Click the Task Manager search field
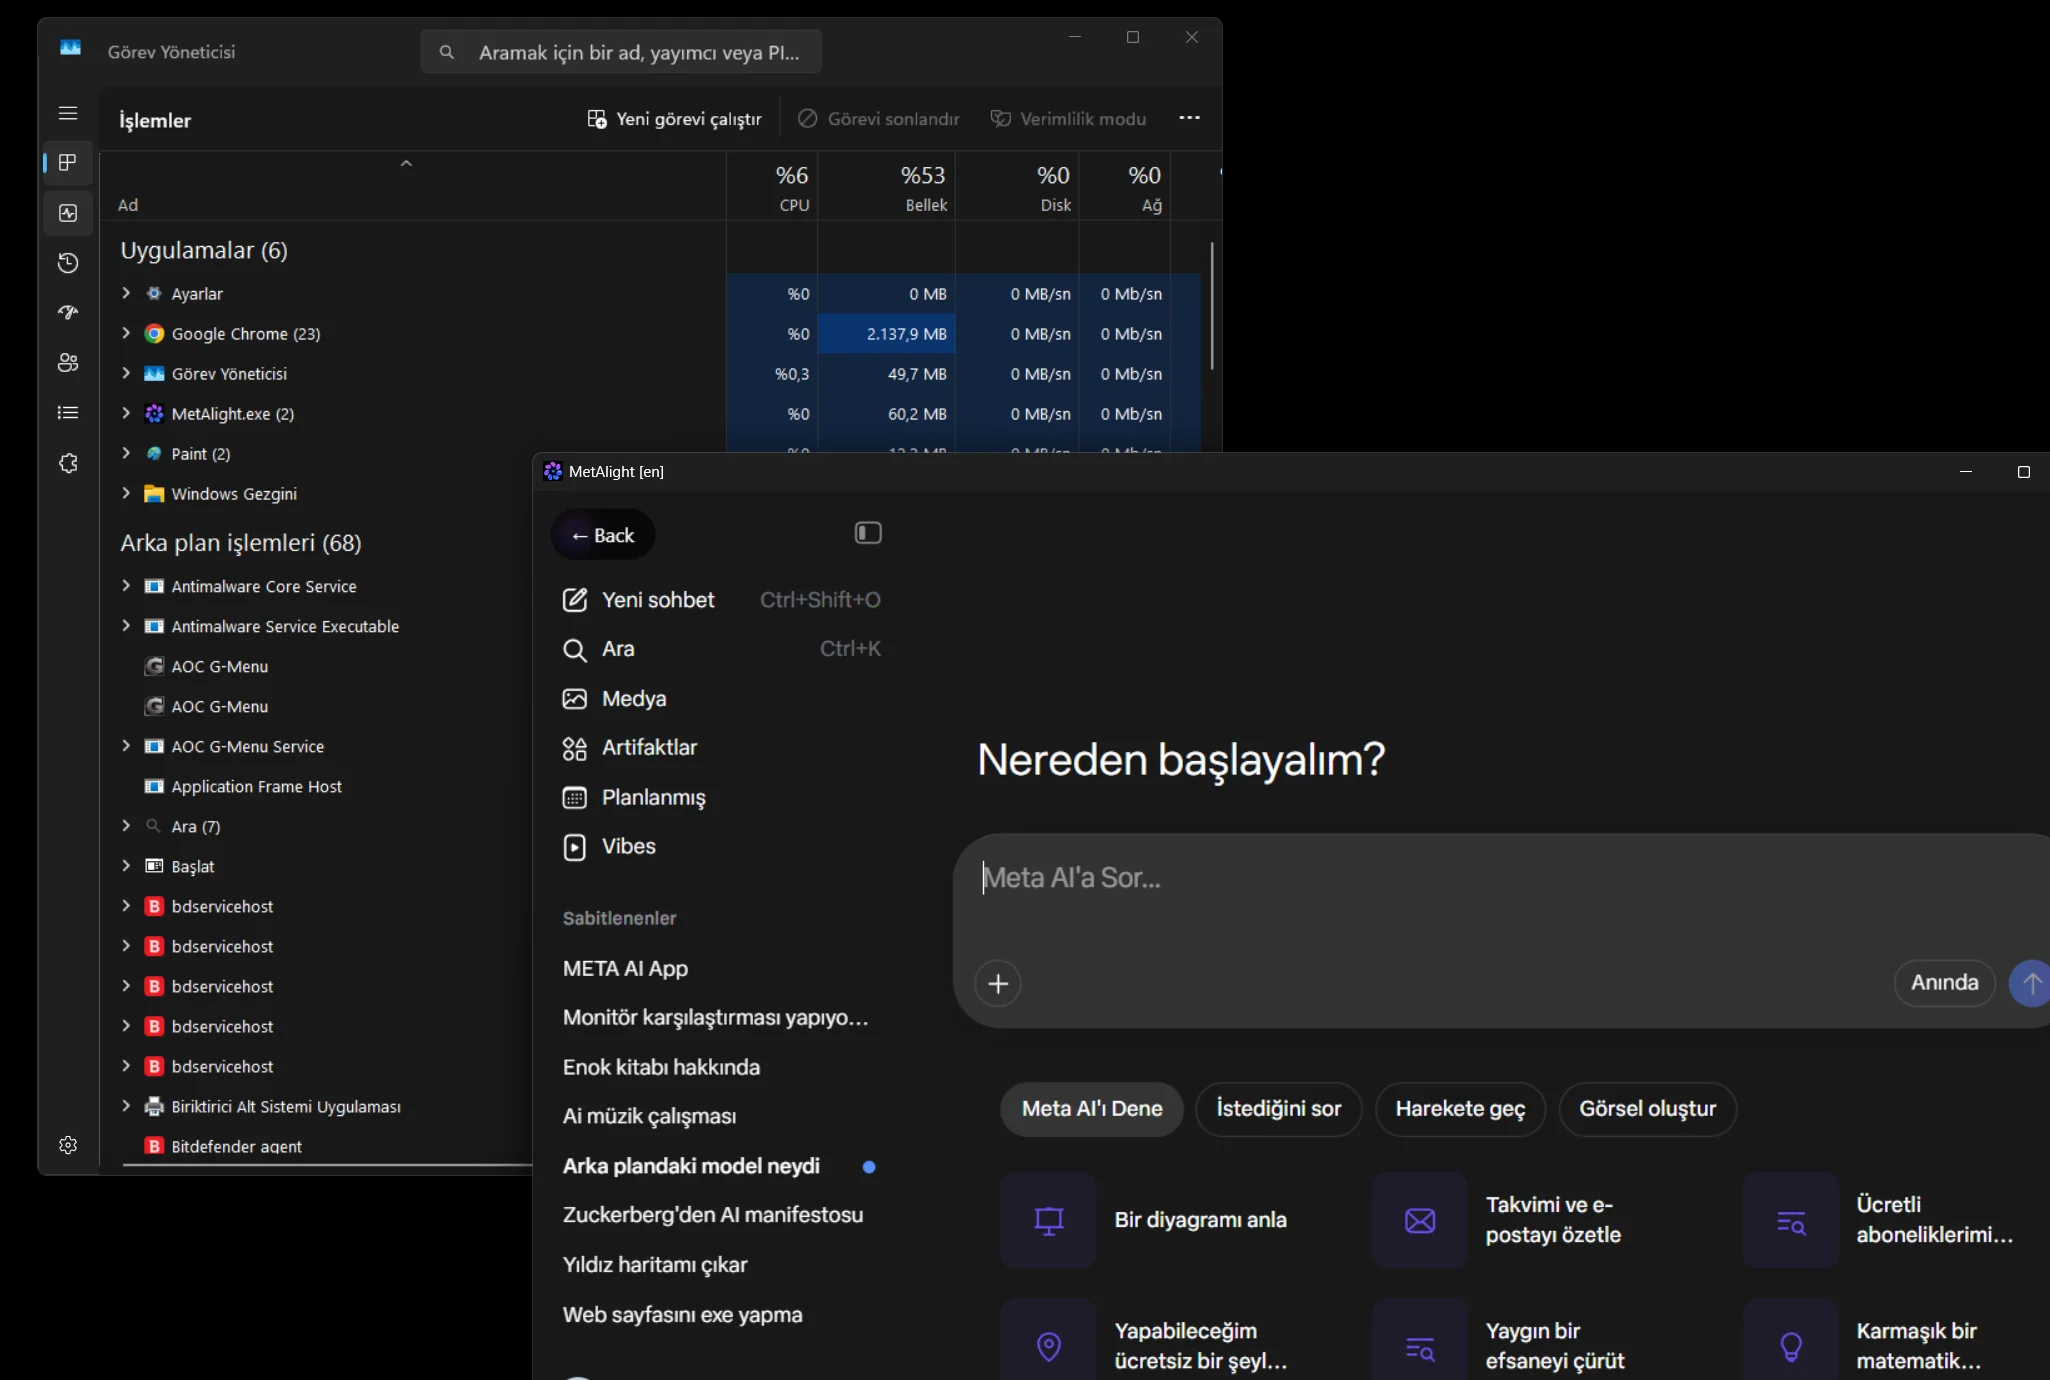 621,52
